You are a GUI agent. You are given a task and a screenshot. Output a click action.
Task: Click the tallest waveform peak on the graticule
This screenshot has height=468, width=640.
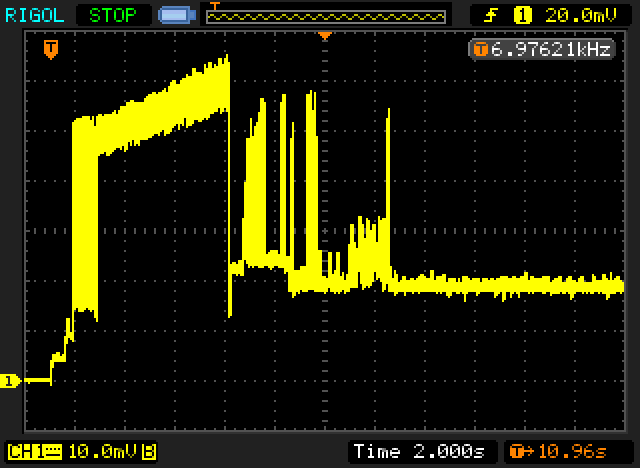tap(227, 56)
